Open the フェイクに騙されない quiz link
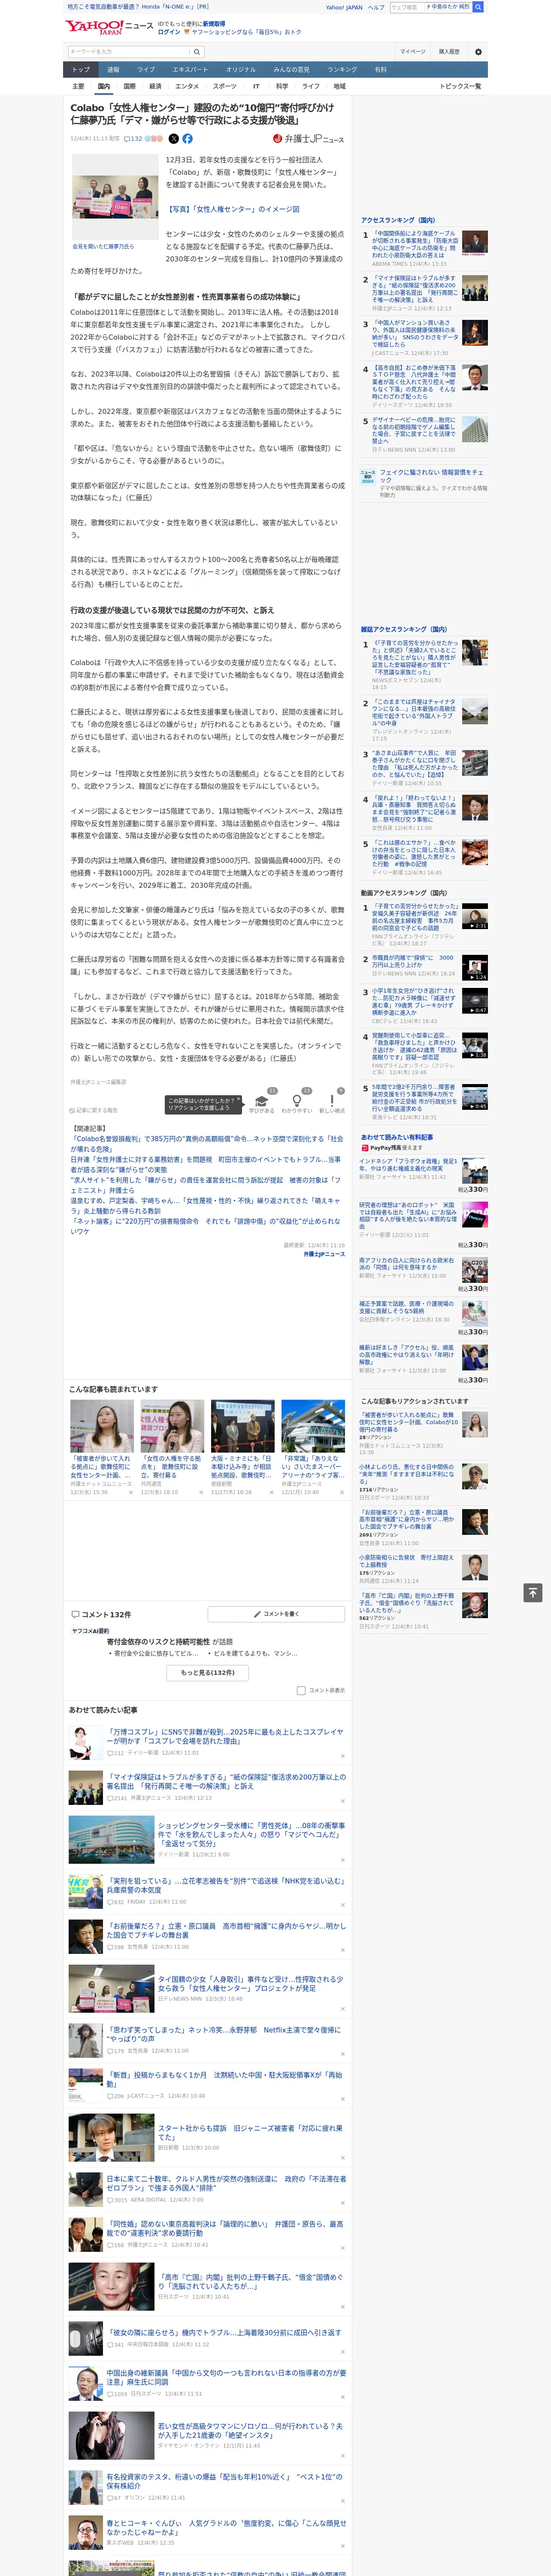This screenshot has height=2576, width=551. 432,476
